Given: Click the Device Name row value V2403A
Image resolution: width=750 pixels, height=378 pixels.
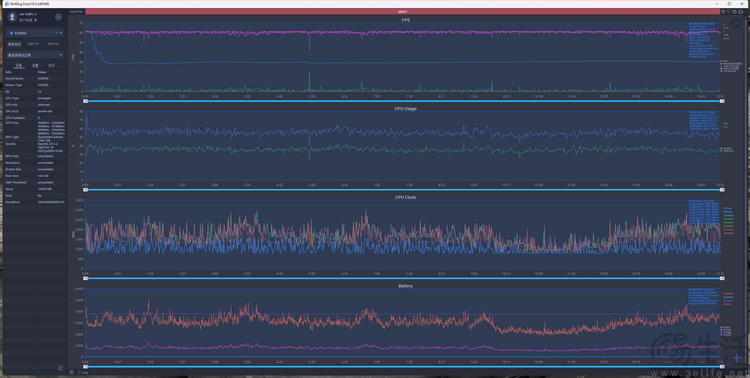Looking at the screenshot, I should click(x=43, y=78).
